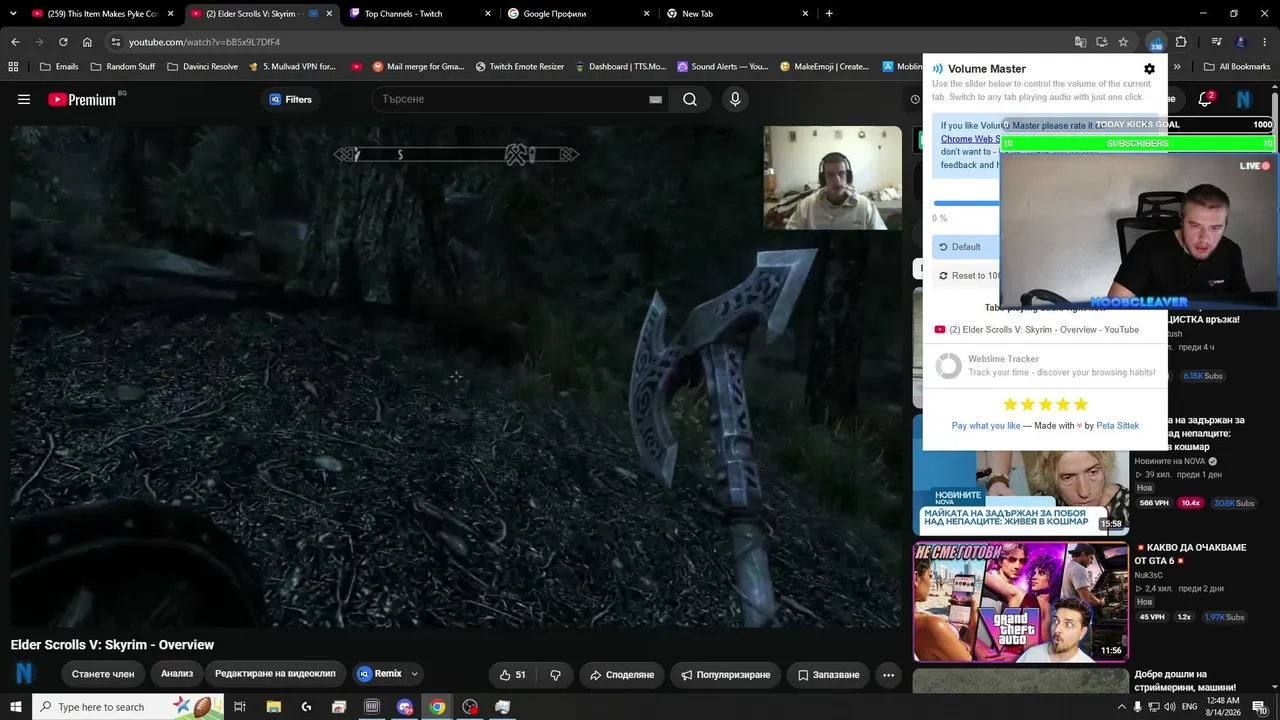Open a new browser tab
Image resolution: width=1280 pixels, height=720 pixels.
tap(829, 14)
